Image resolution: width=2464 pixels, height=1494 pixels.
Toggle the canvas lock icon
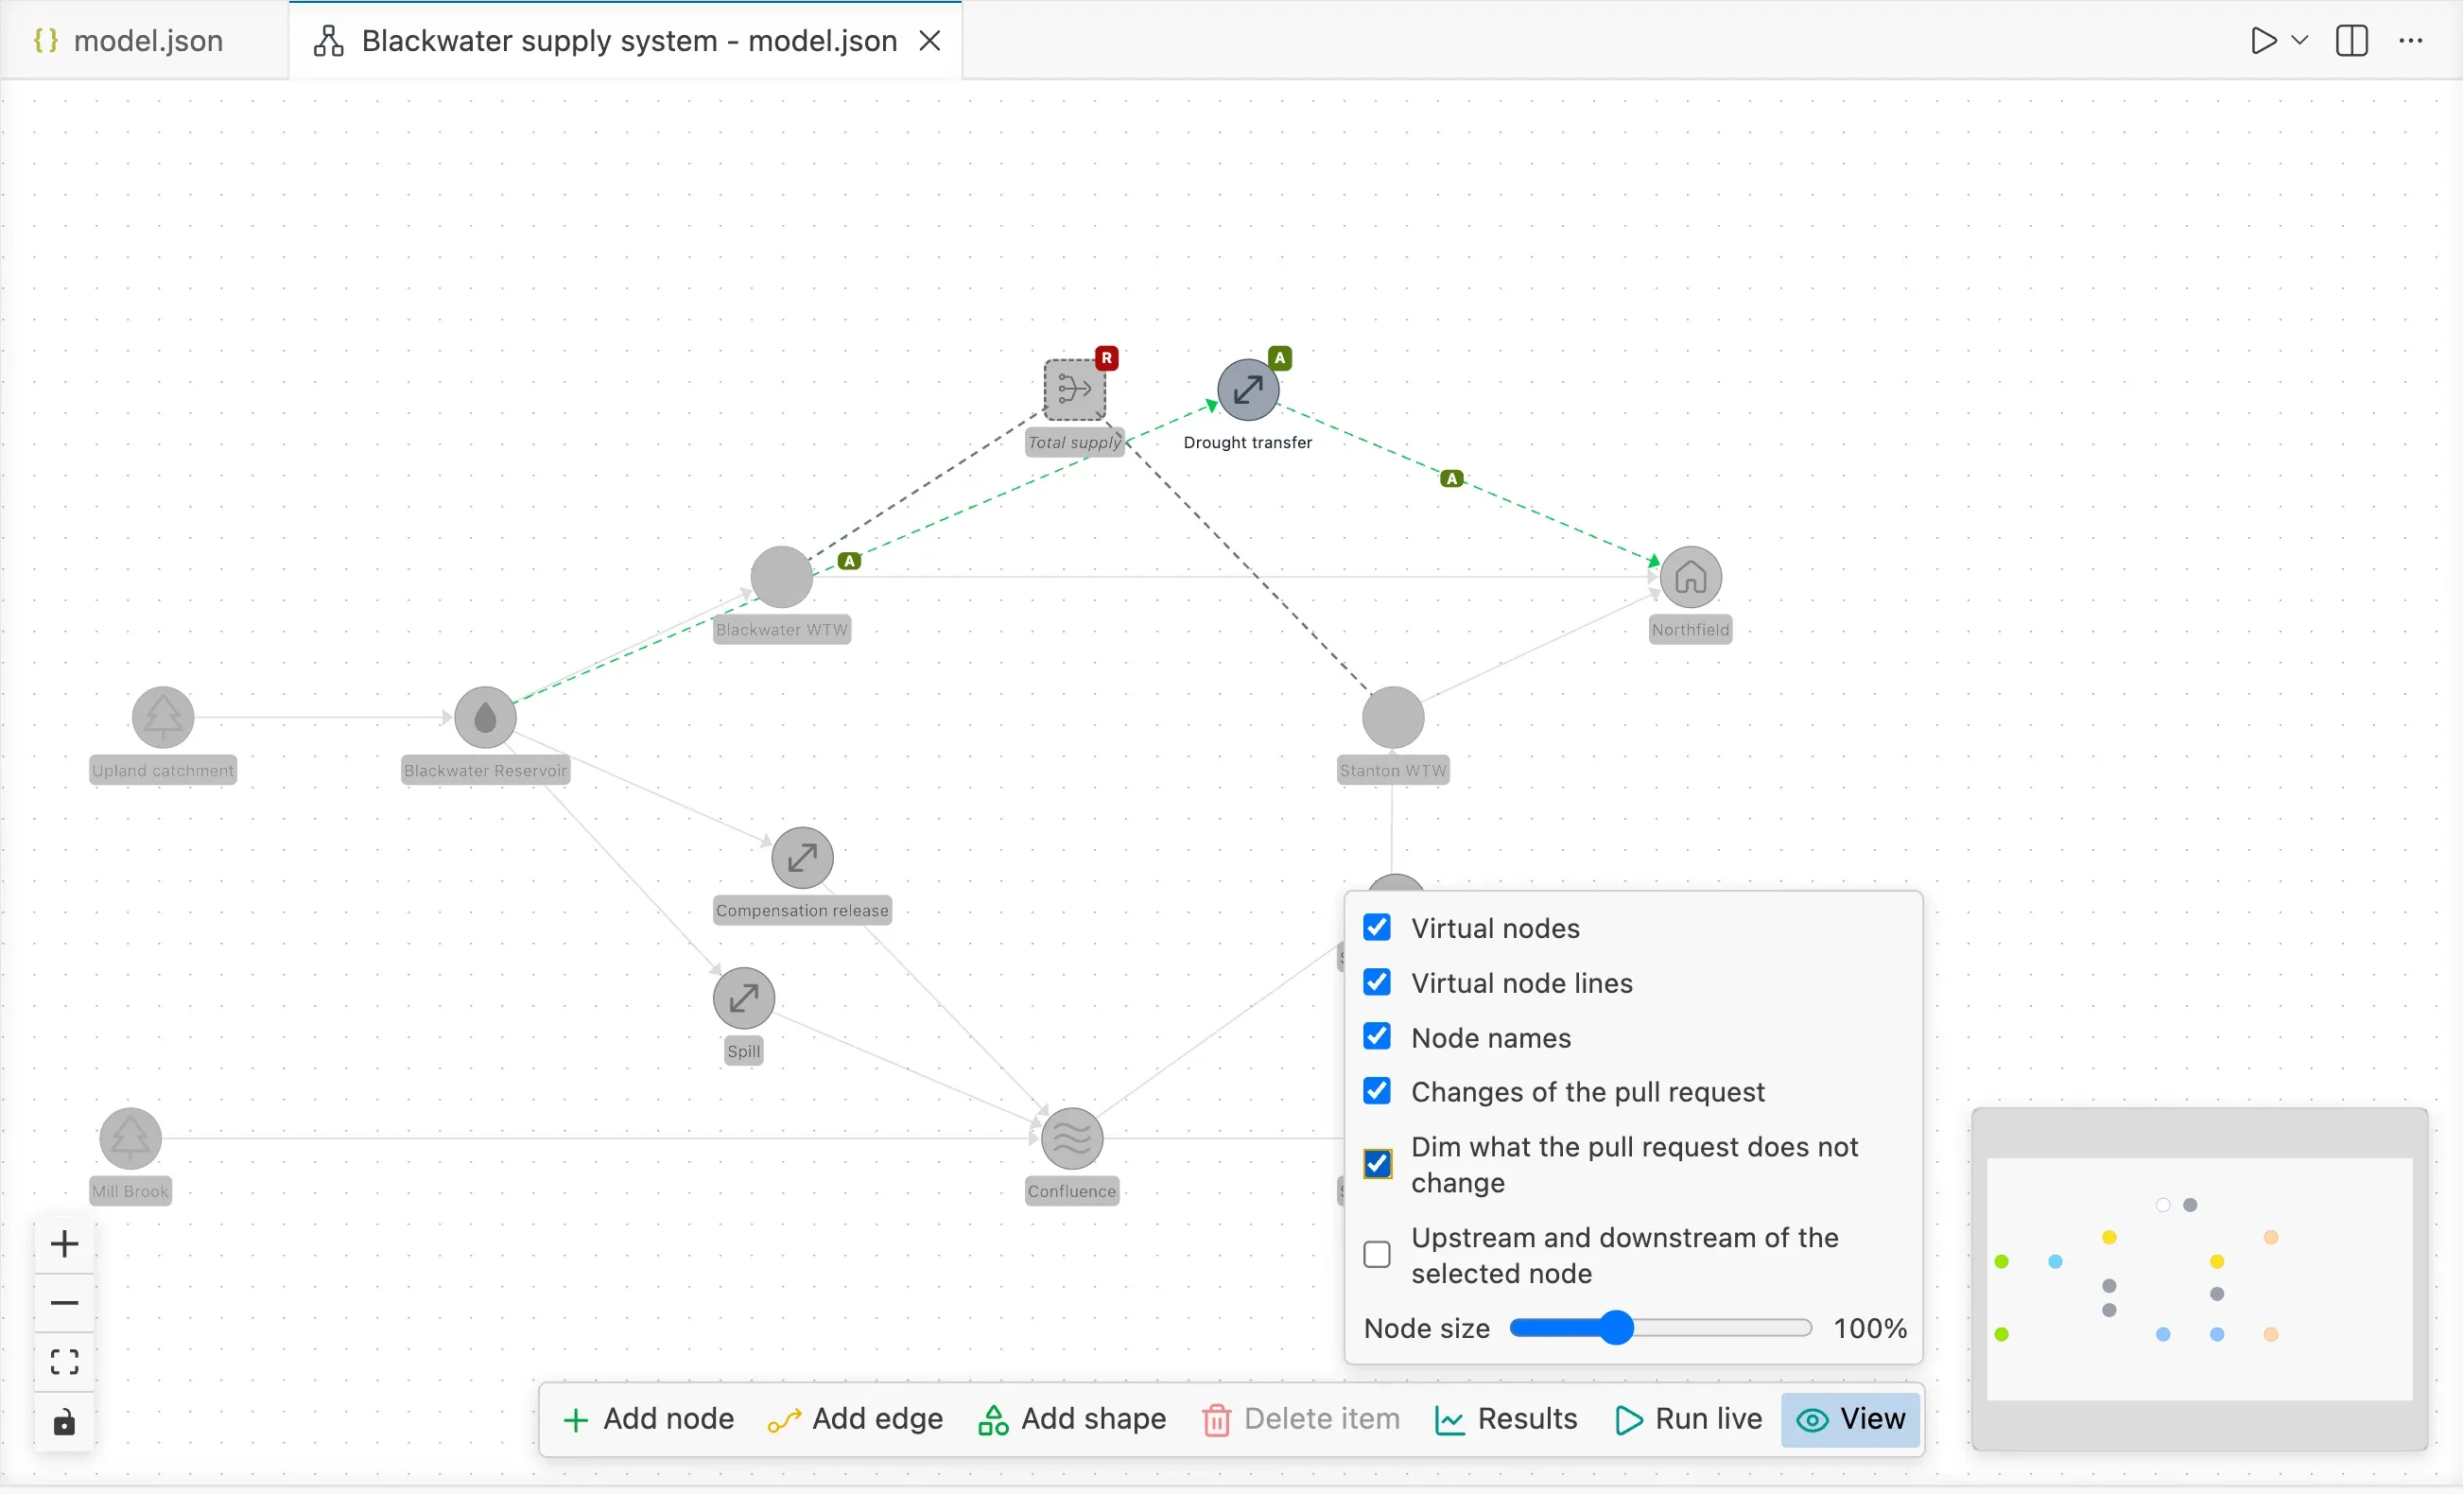[65, 1422]
